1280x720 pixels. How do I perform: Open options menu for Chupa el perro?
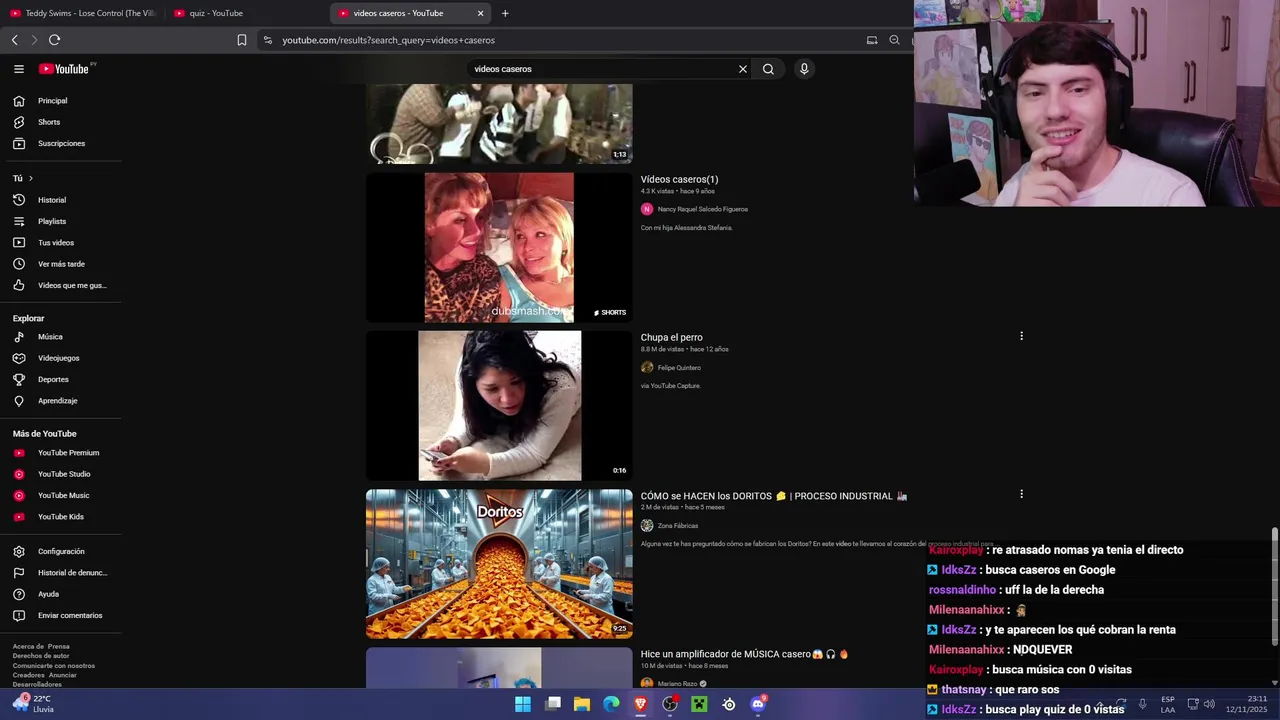coord(1021,336)
